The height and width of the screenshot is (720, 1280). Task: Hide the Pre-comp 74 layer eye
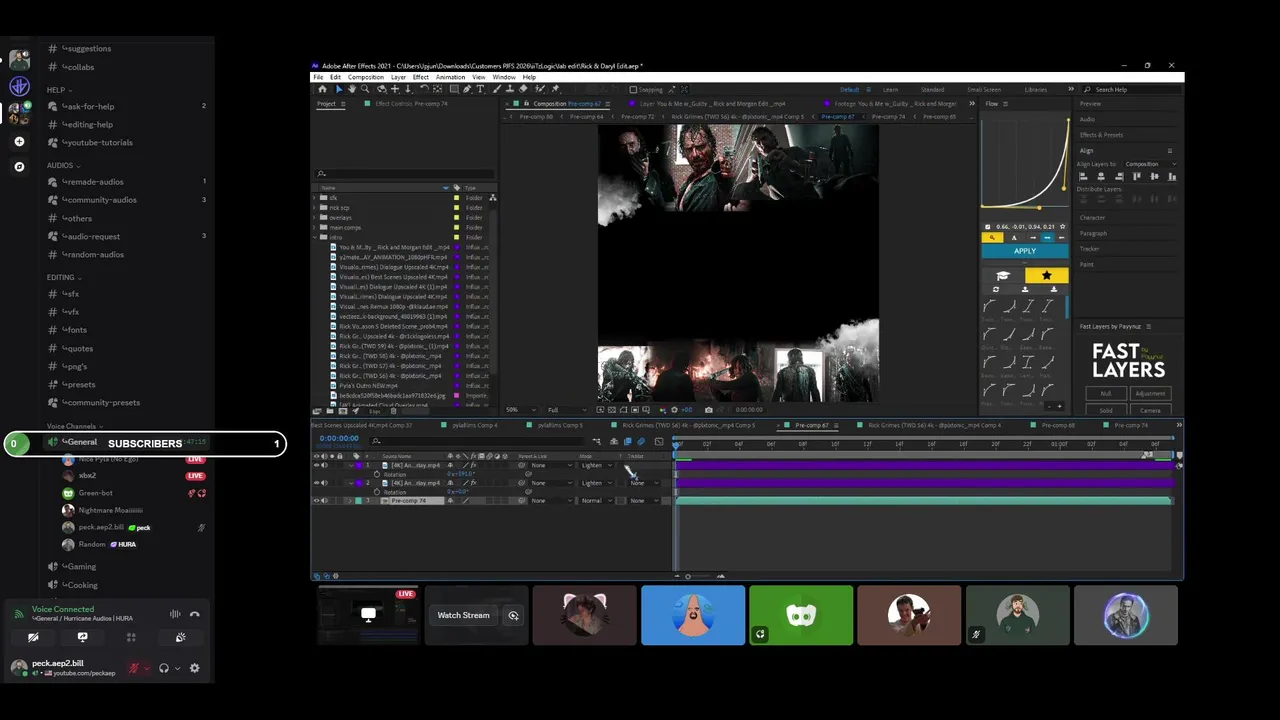[317, 500]
